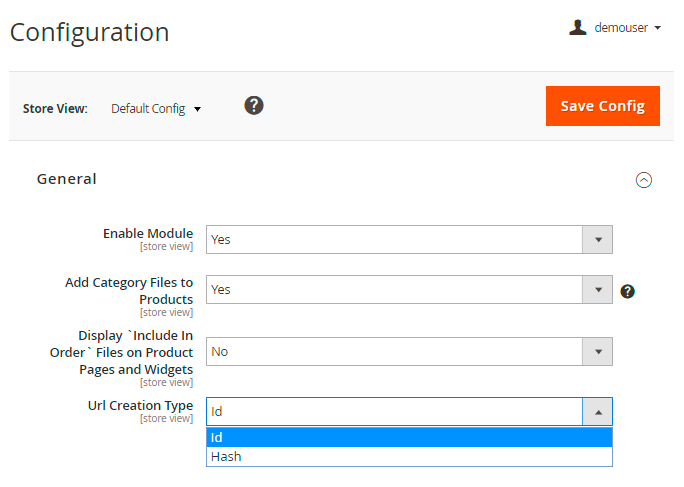Click the Save Config button
This screenshot has width=684, height=487.
[x=602, y=106]
